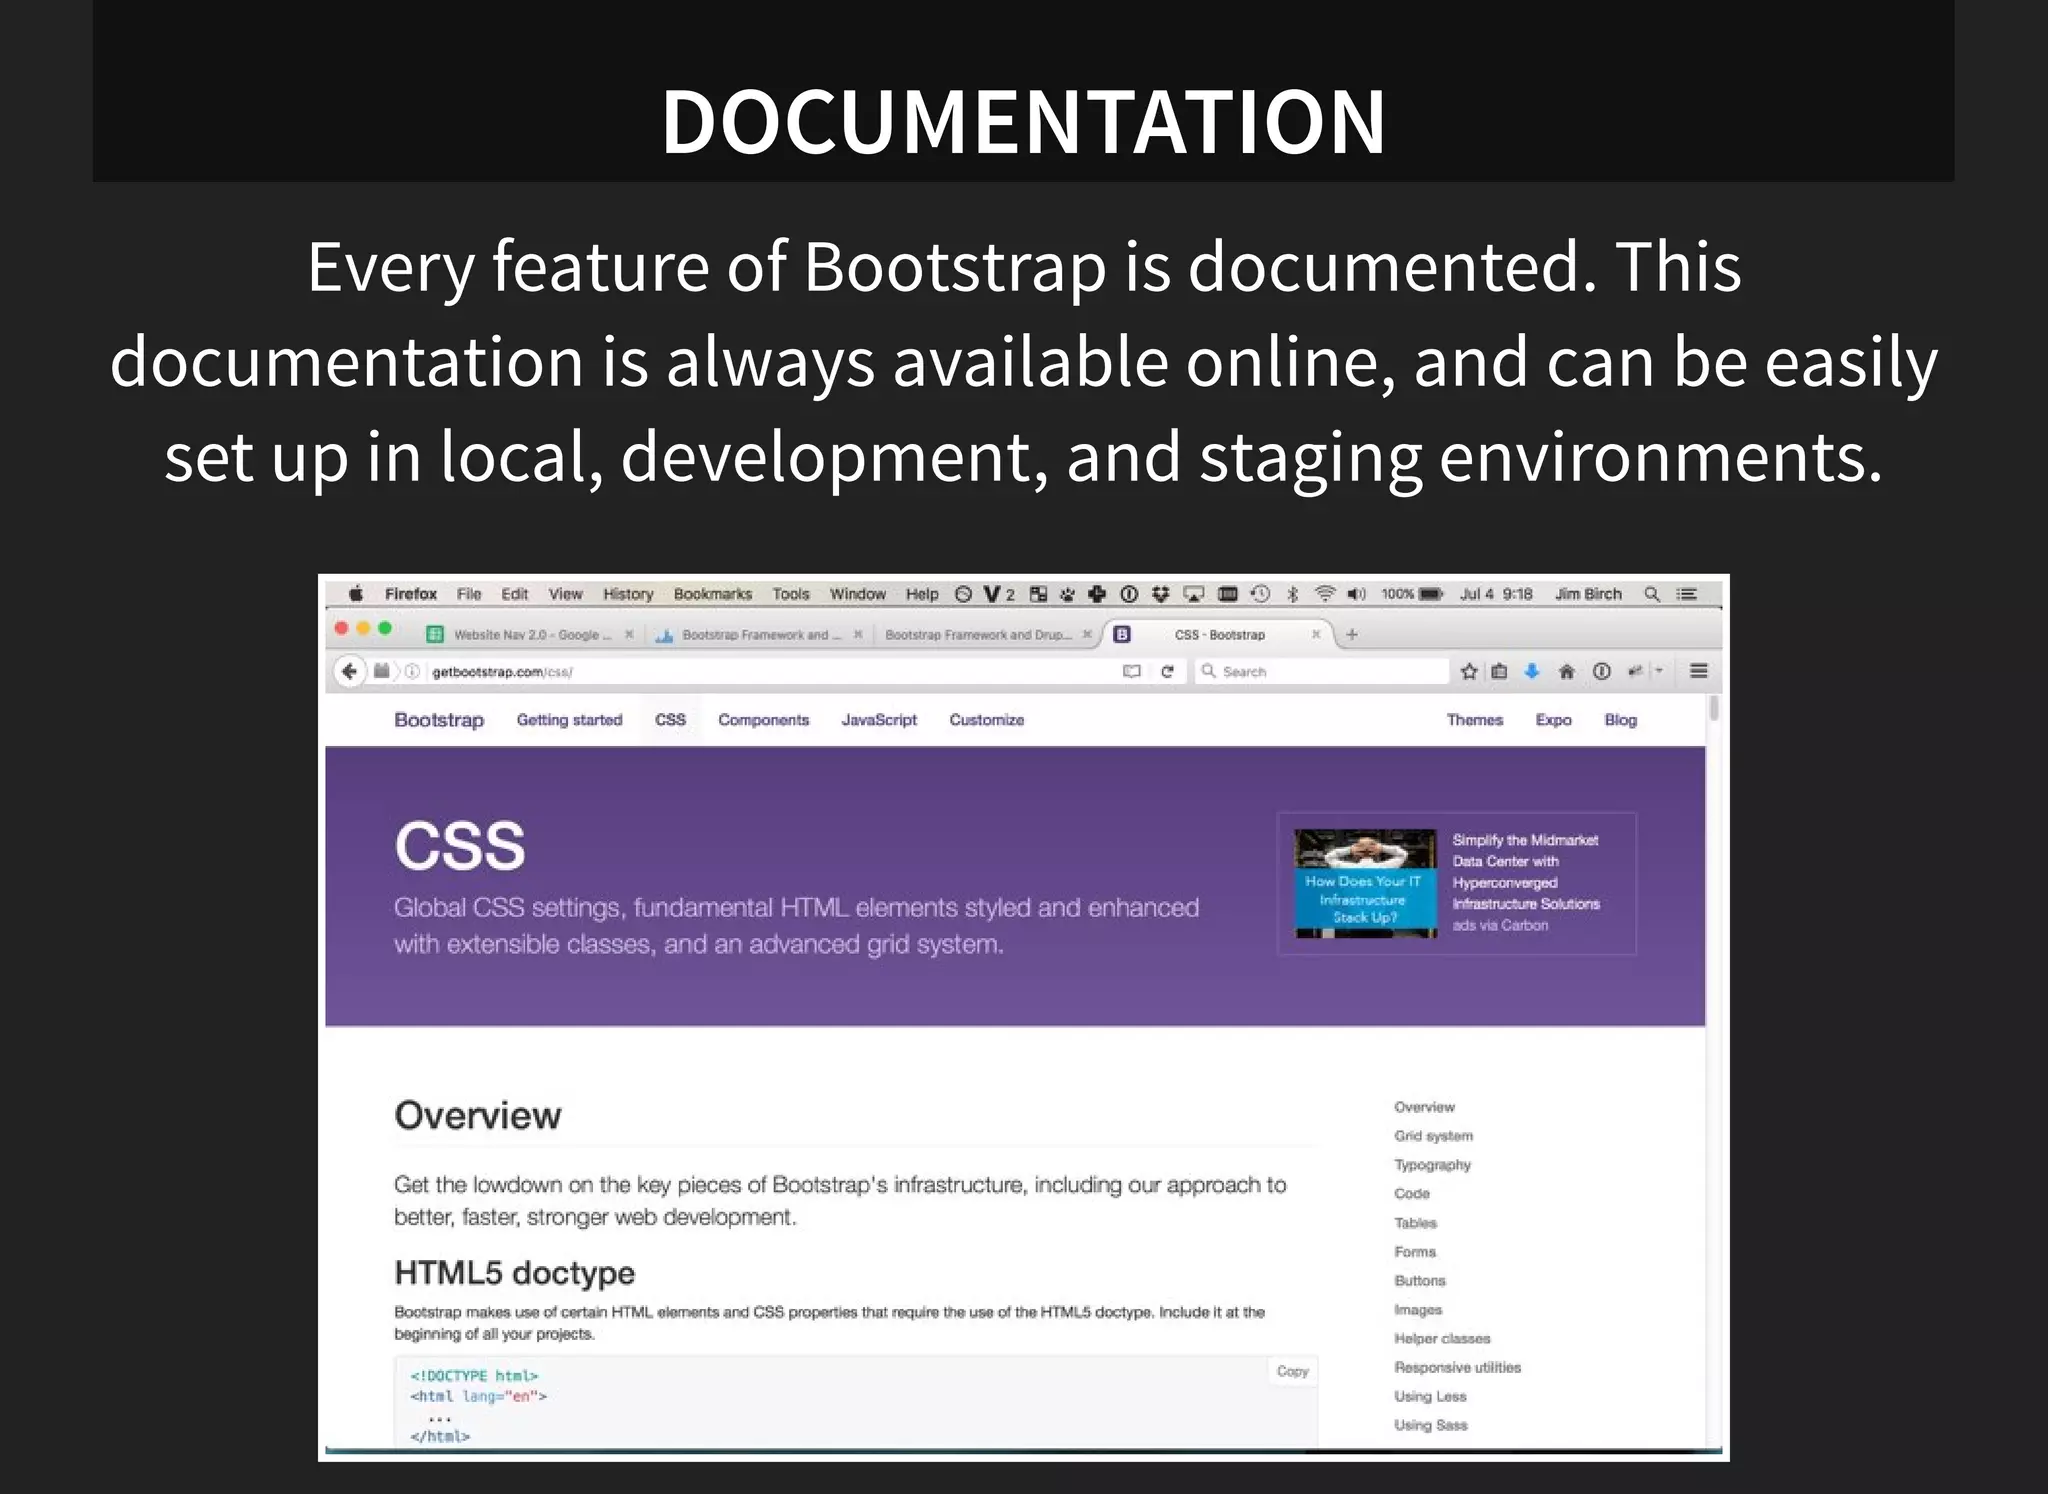
Task: Click the page vertical scrollbar thumb
Action: click(x=1714, y=708)
